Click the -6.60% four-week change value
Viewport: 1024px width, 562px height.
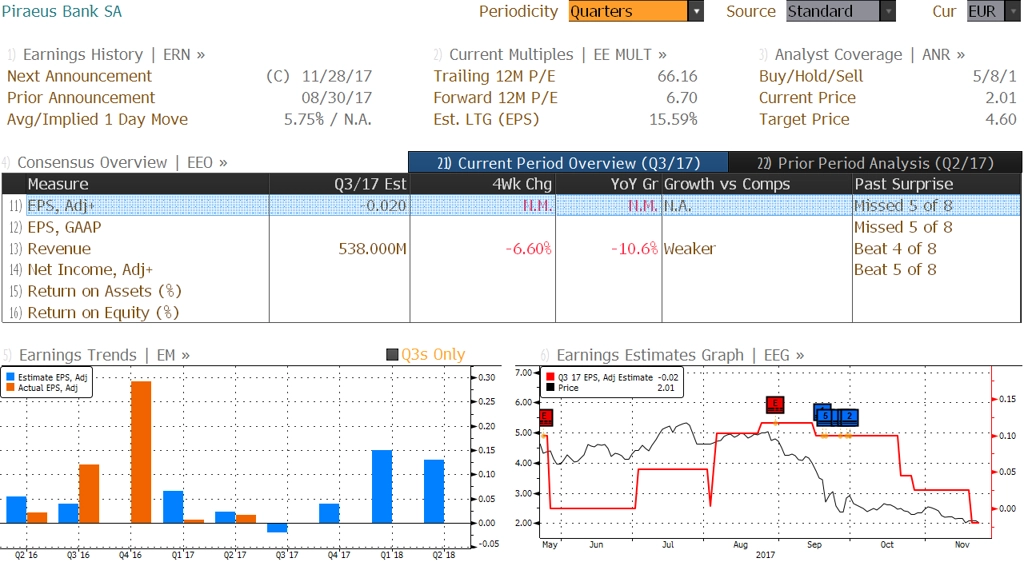(x=528, y=249)
